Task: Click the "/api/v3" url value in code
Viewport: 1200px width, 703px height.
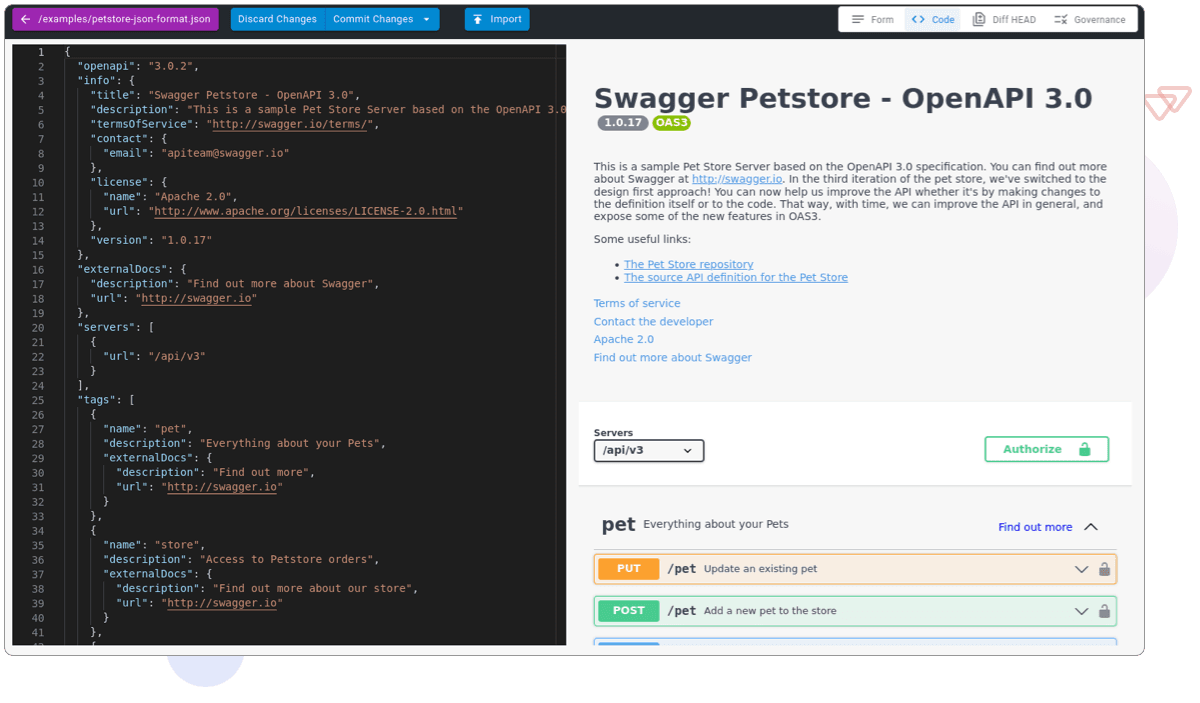Action: click(x=177, y=356)
